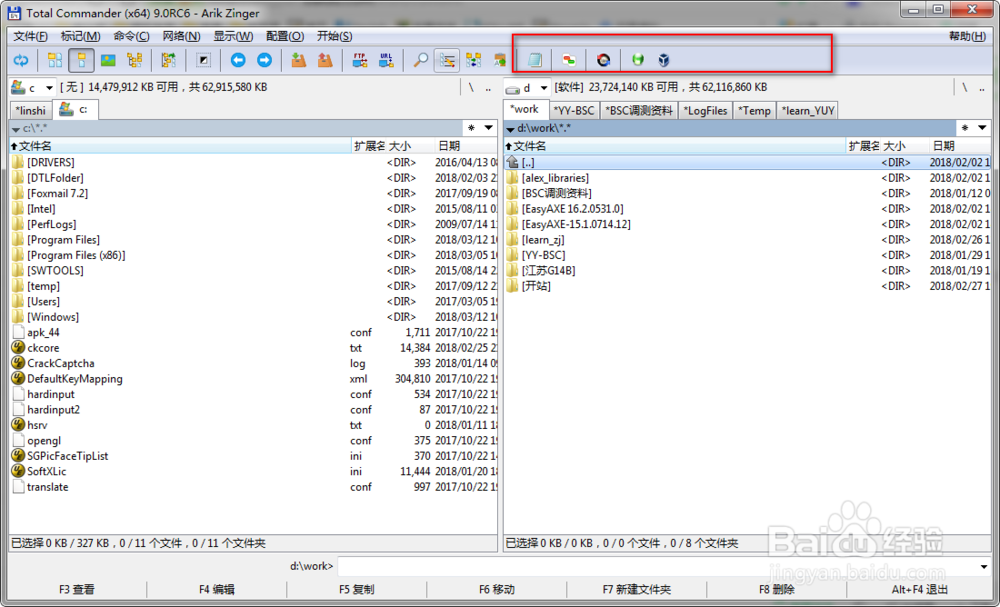Select the full details view icon

81,61
